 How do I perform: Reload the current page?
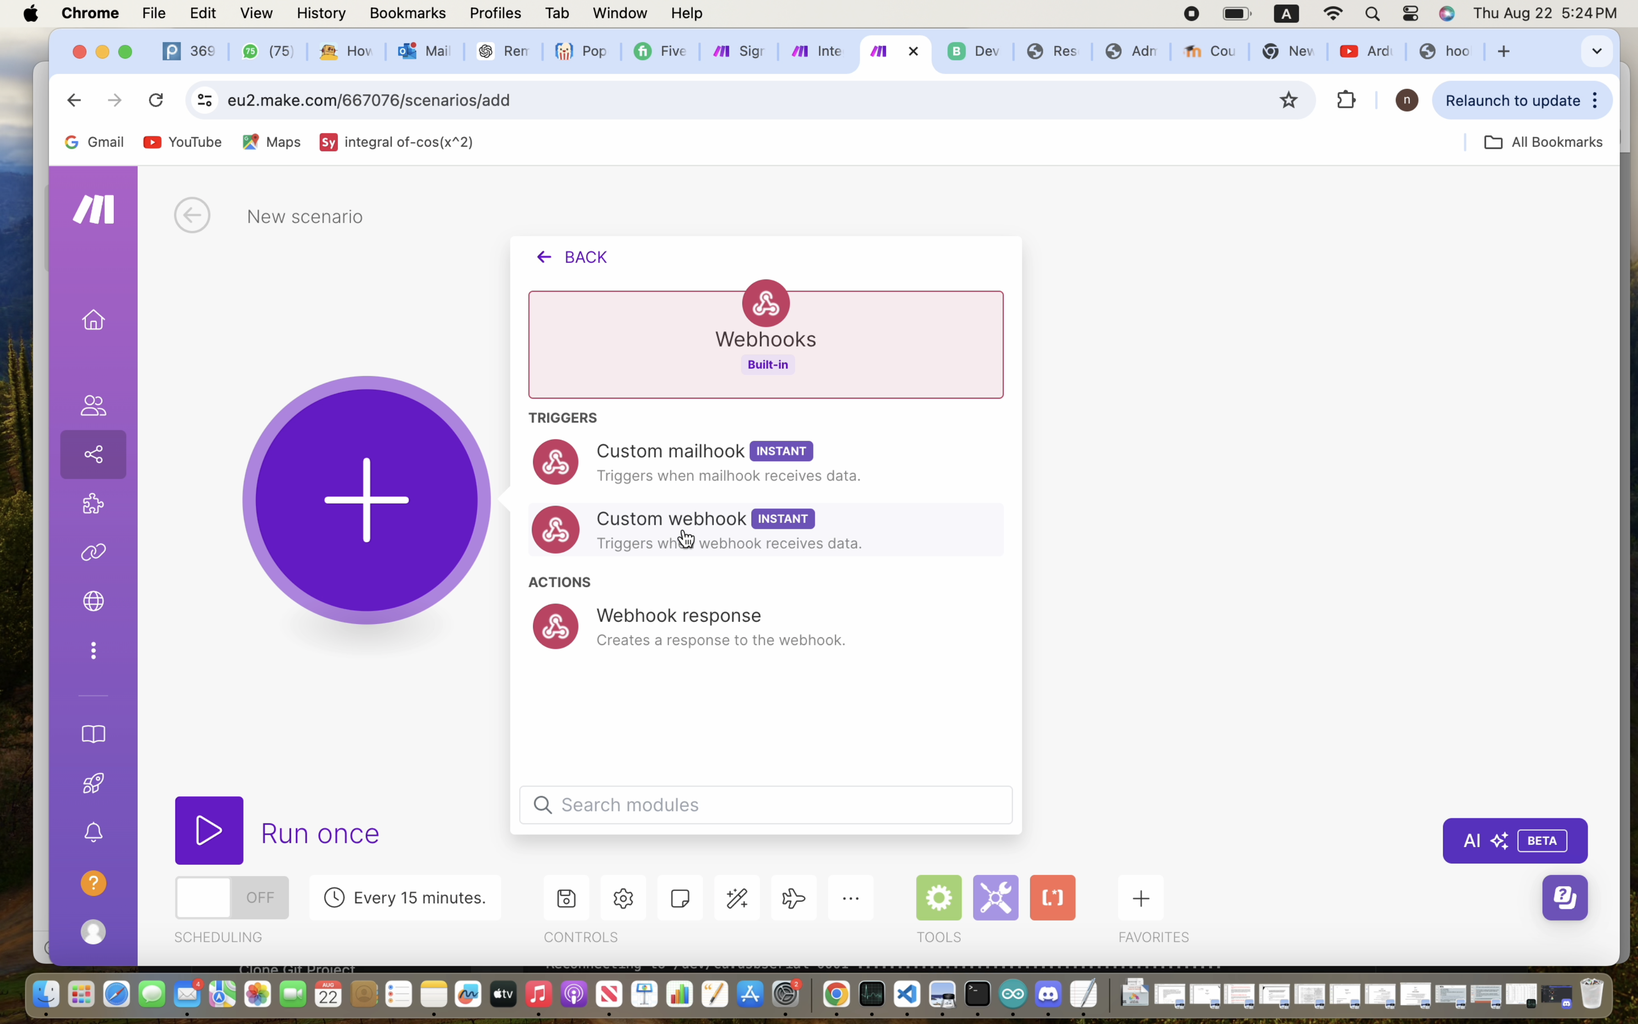tap(156, 100)
